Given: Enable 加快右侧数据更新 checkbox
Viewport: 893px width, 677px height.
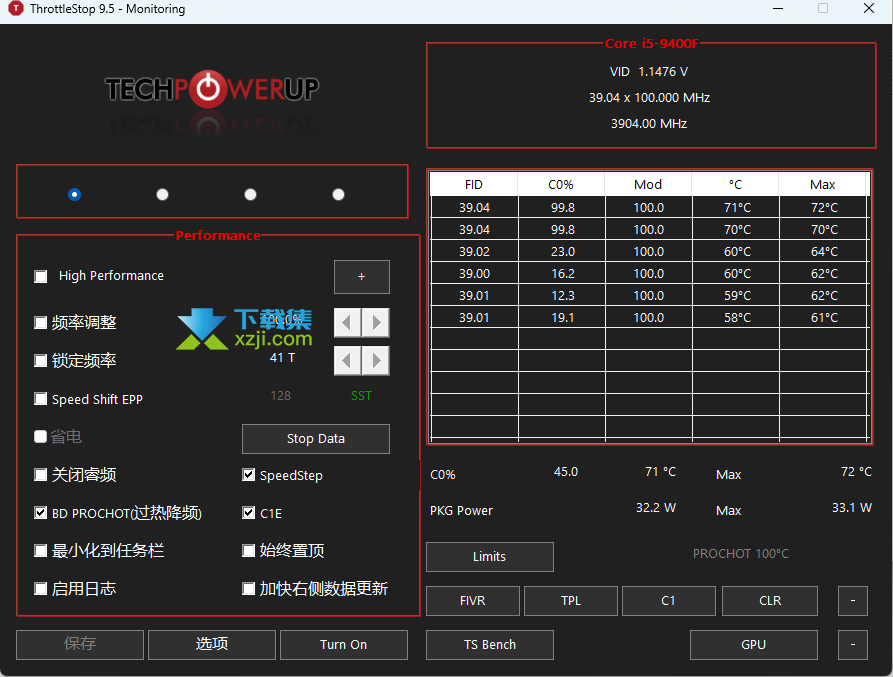Looking at the screenshot, I should point(248,588).
